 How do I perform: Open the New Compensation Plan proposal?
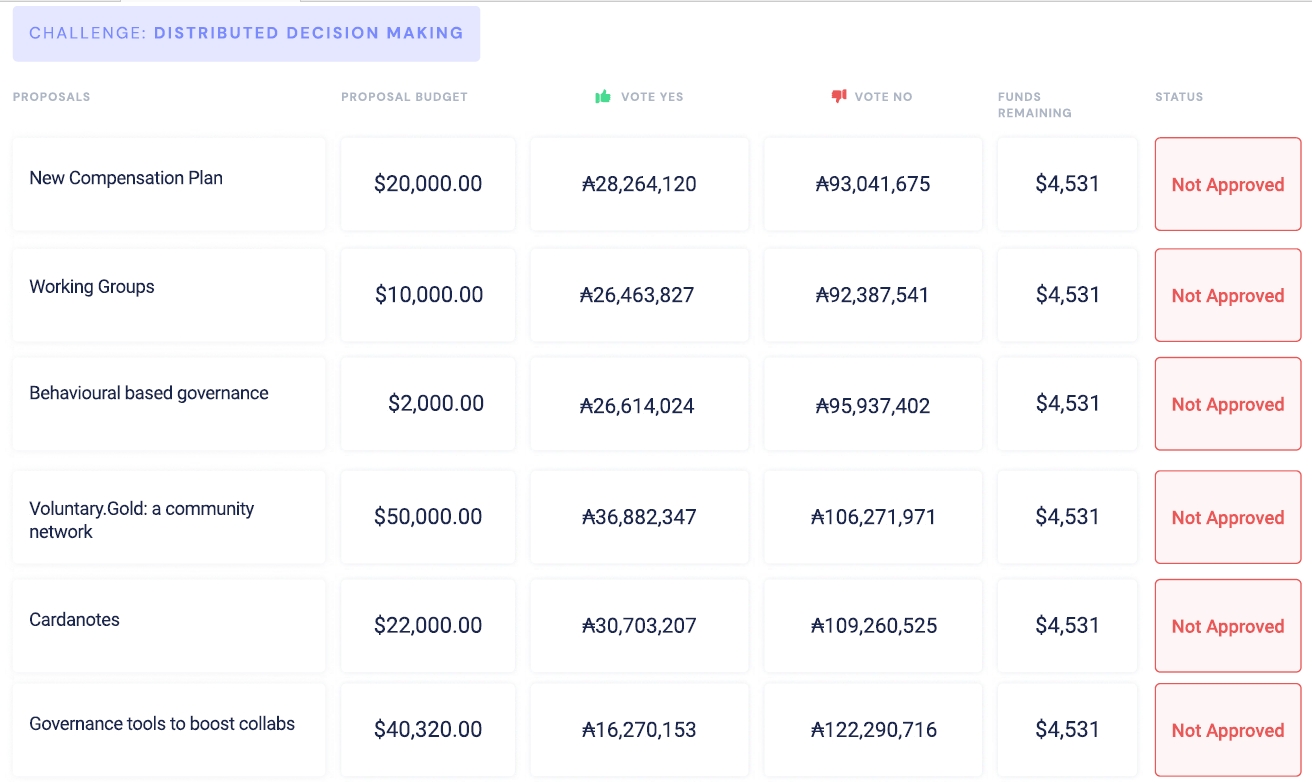[x=126, y=178]
